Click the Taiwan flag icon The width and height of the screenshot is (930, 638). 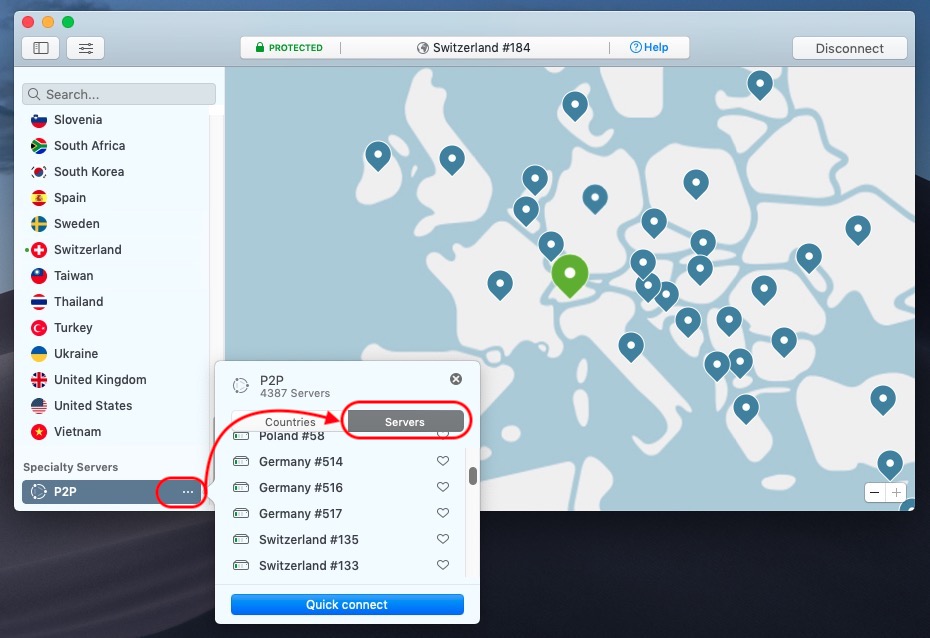39,276
